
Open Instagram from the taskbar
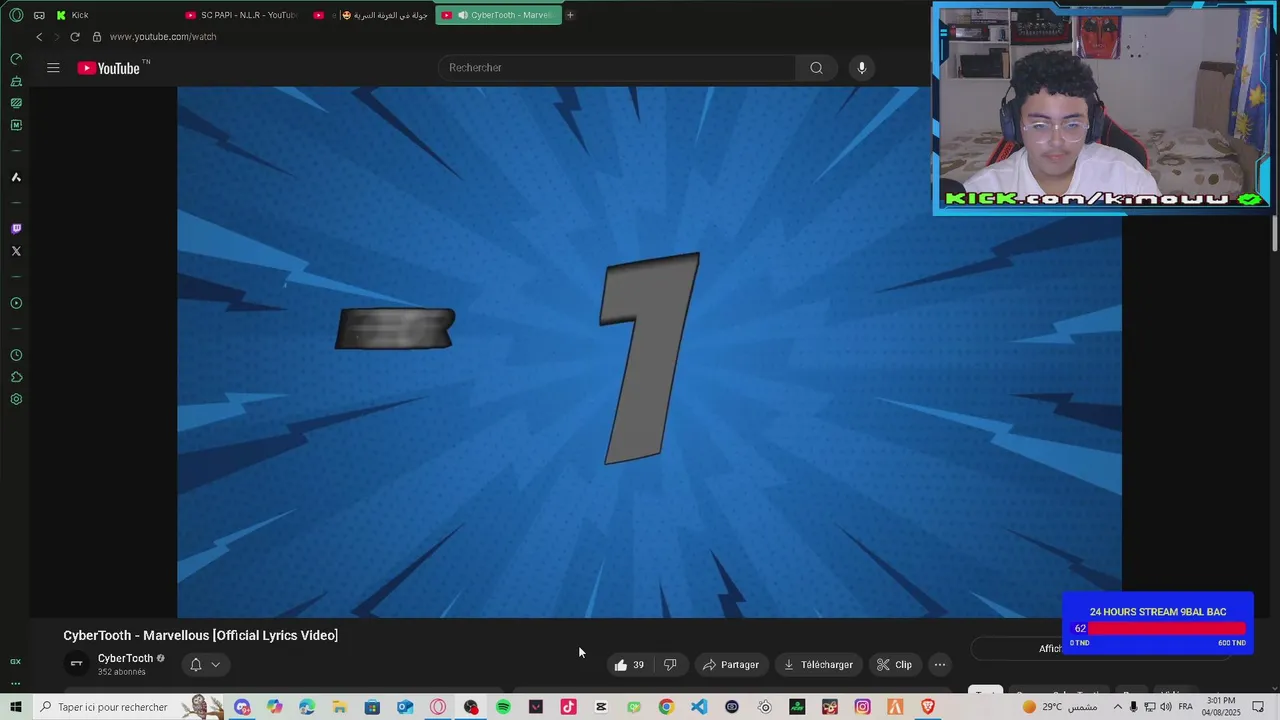862,707
